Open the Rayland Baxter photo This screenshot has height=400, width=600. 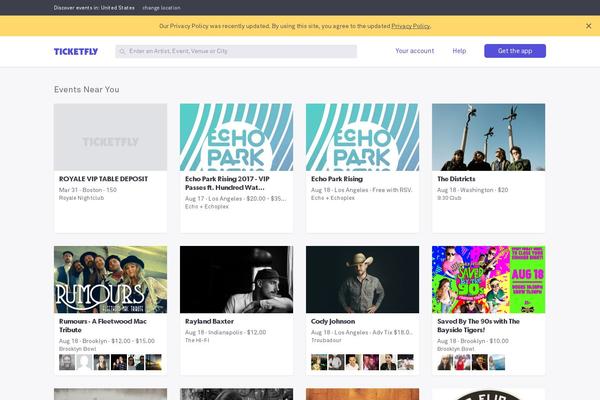pos(236,279)
